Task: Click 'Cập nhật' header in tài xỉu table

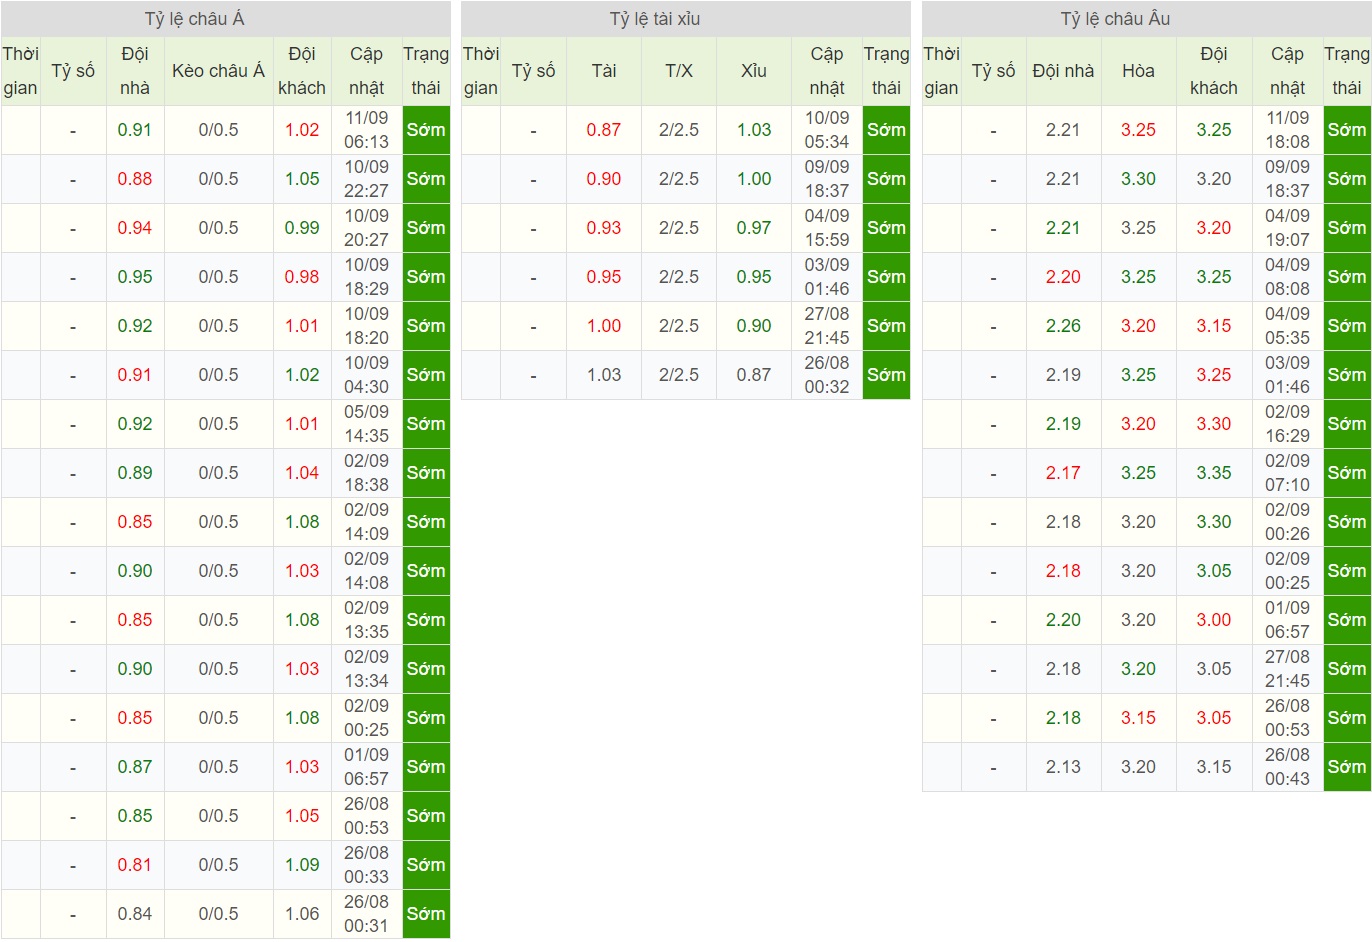Action: click(827, 71)
